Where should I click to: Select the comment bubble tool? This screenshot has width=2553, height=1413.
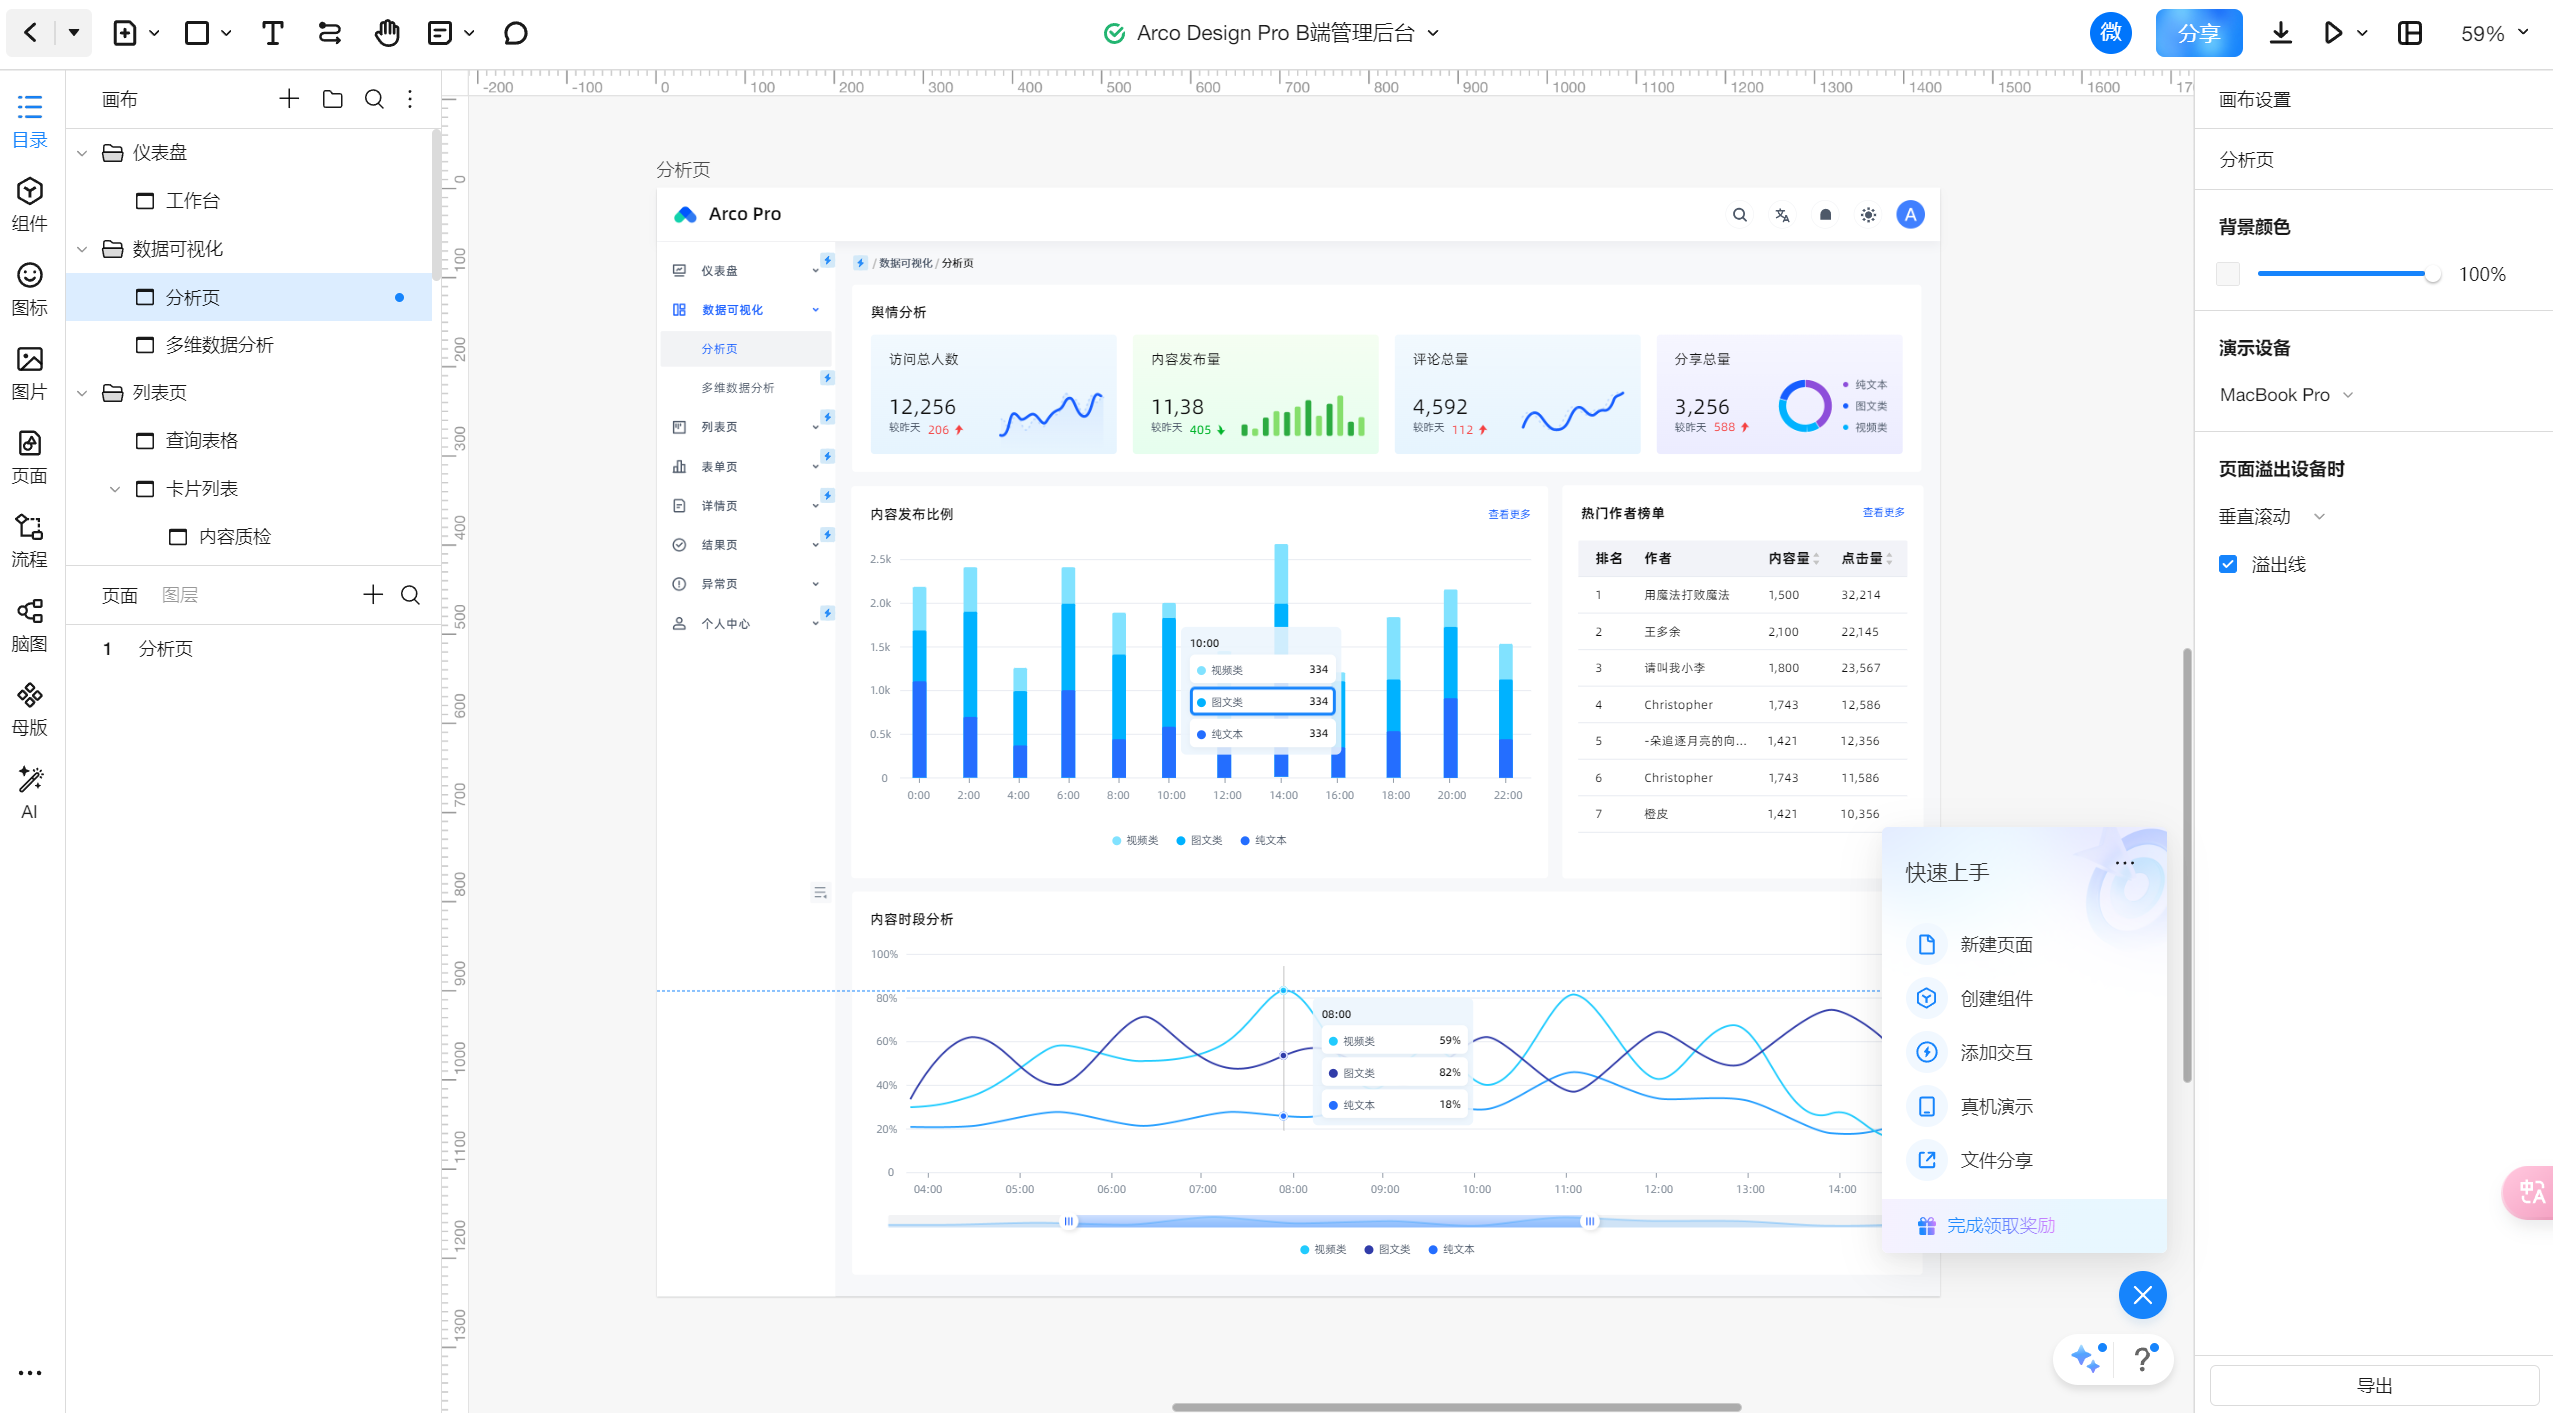pos(516,33)
